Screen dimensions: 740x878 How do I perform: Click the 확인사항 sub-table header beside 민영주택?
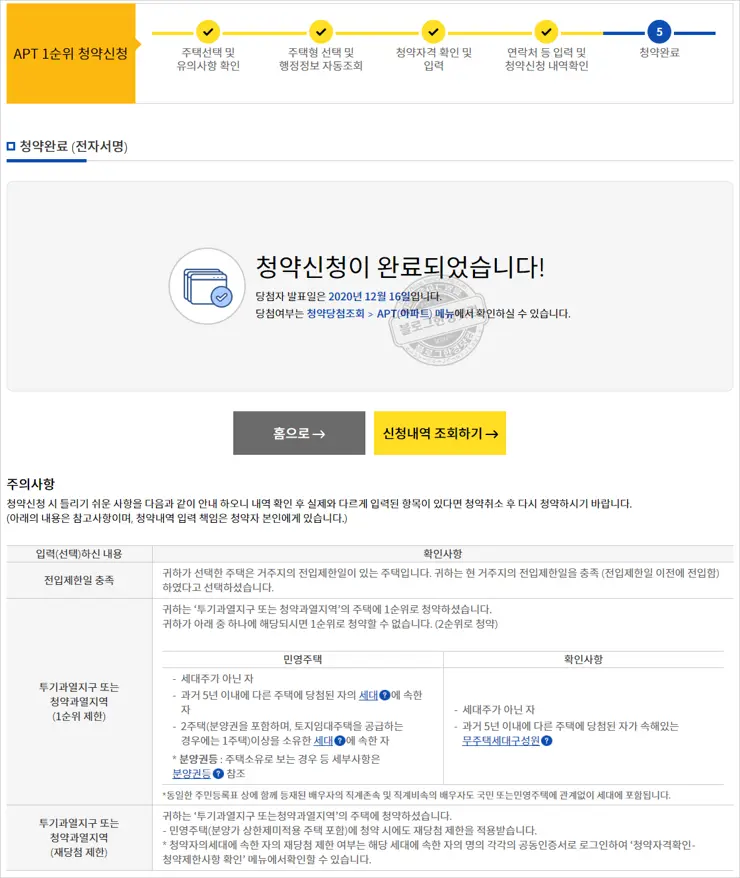[x=583, y=660]
